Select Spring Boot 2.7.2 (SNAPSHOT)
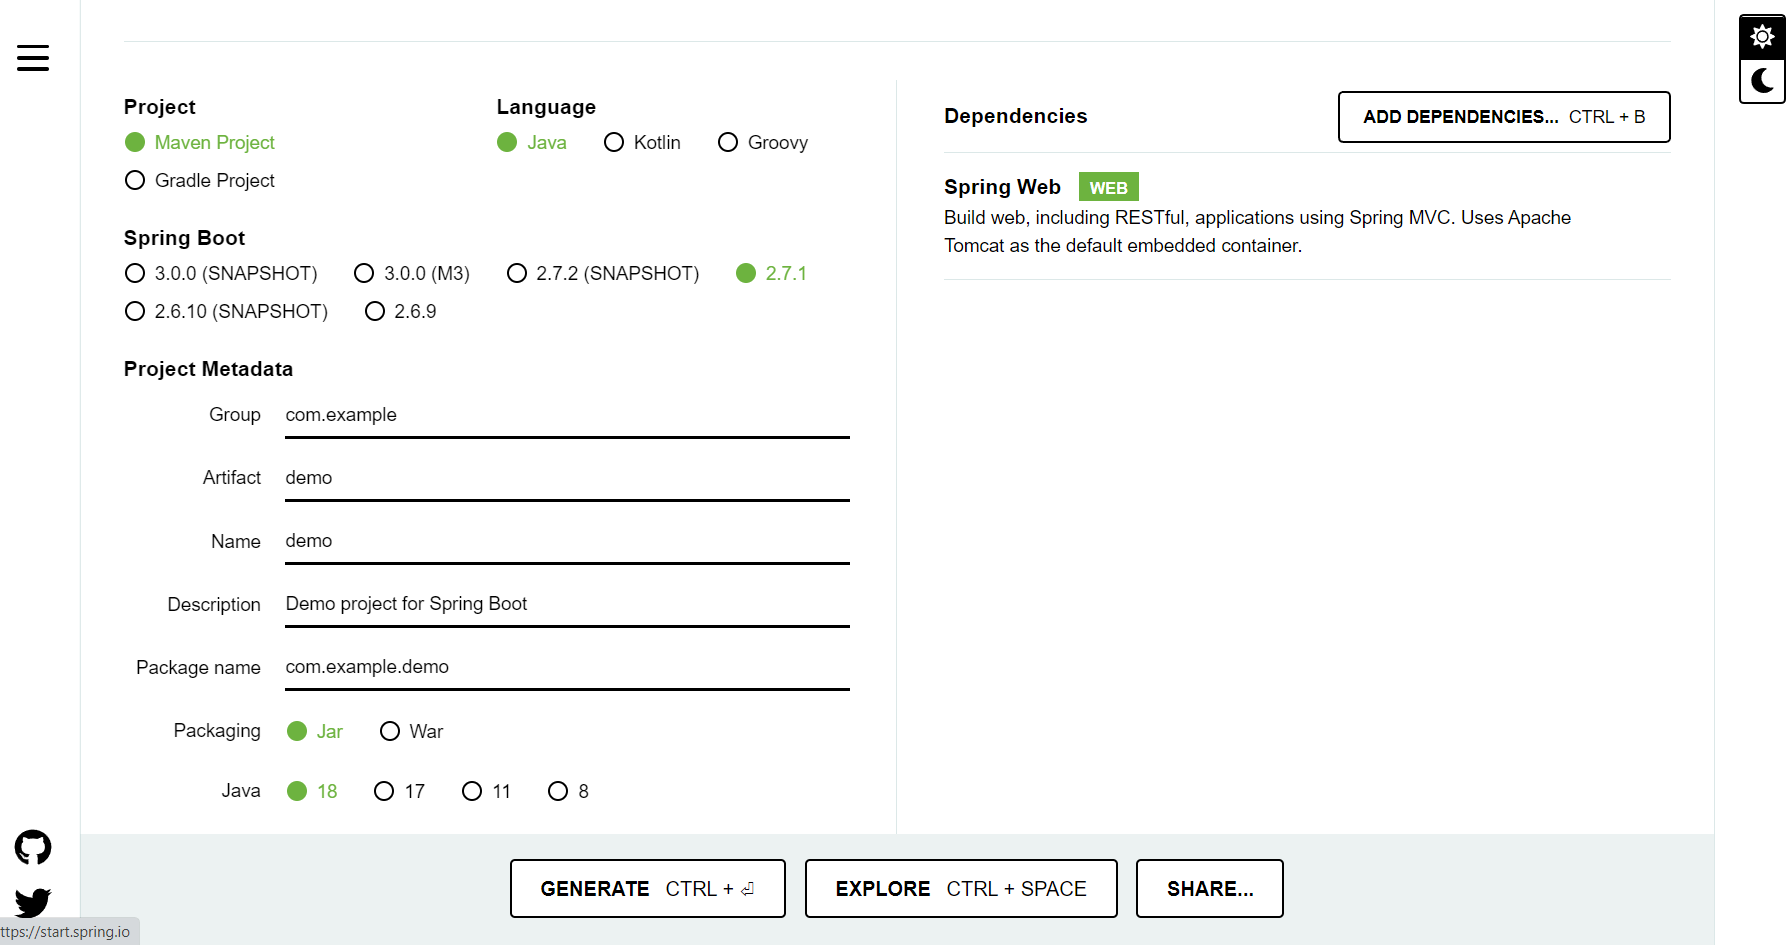 tap(603, 273)
